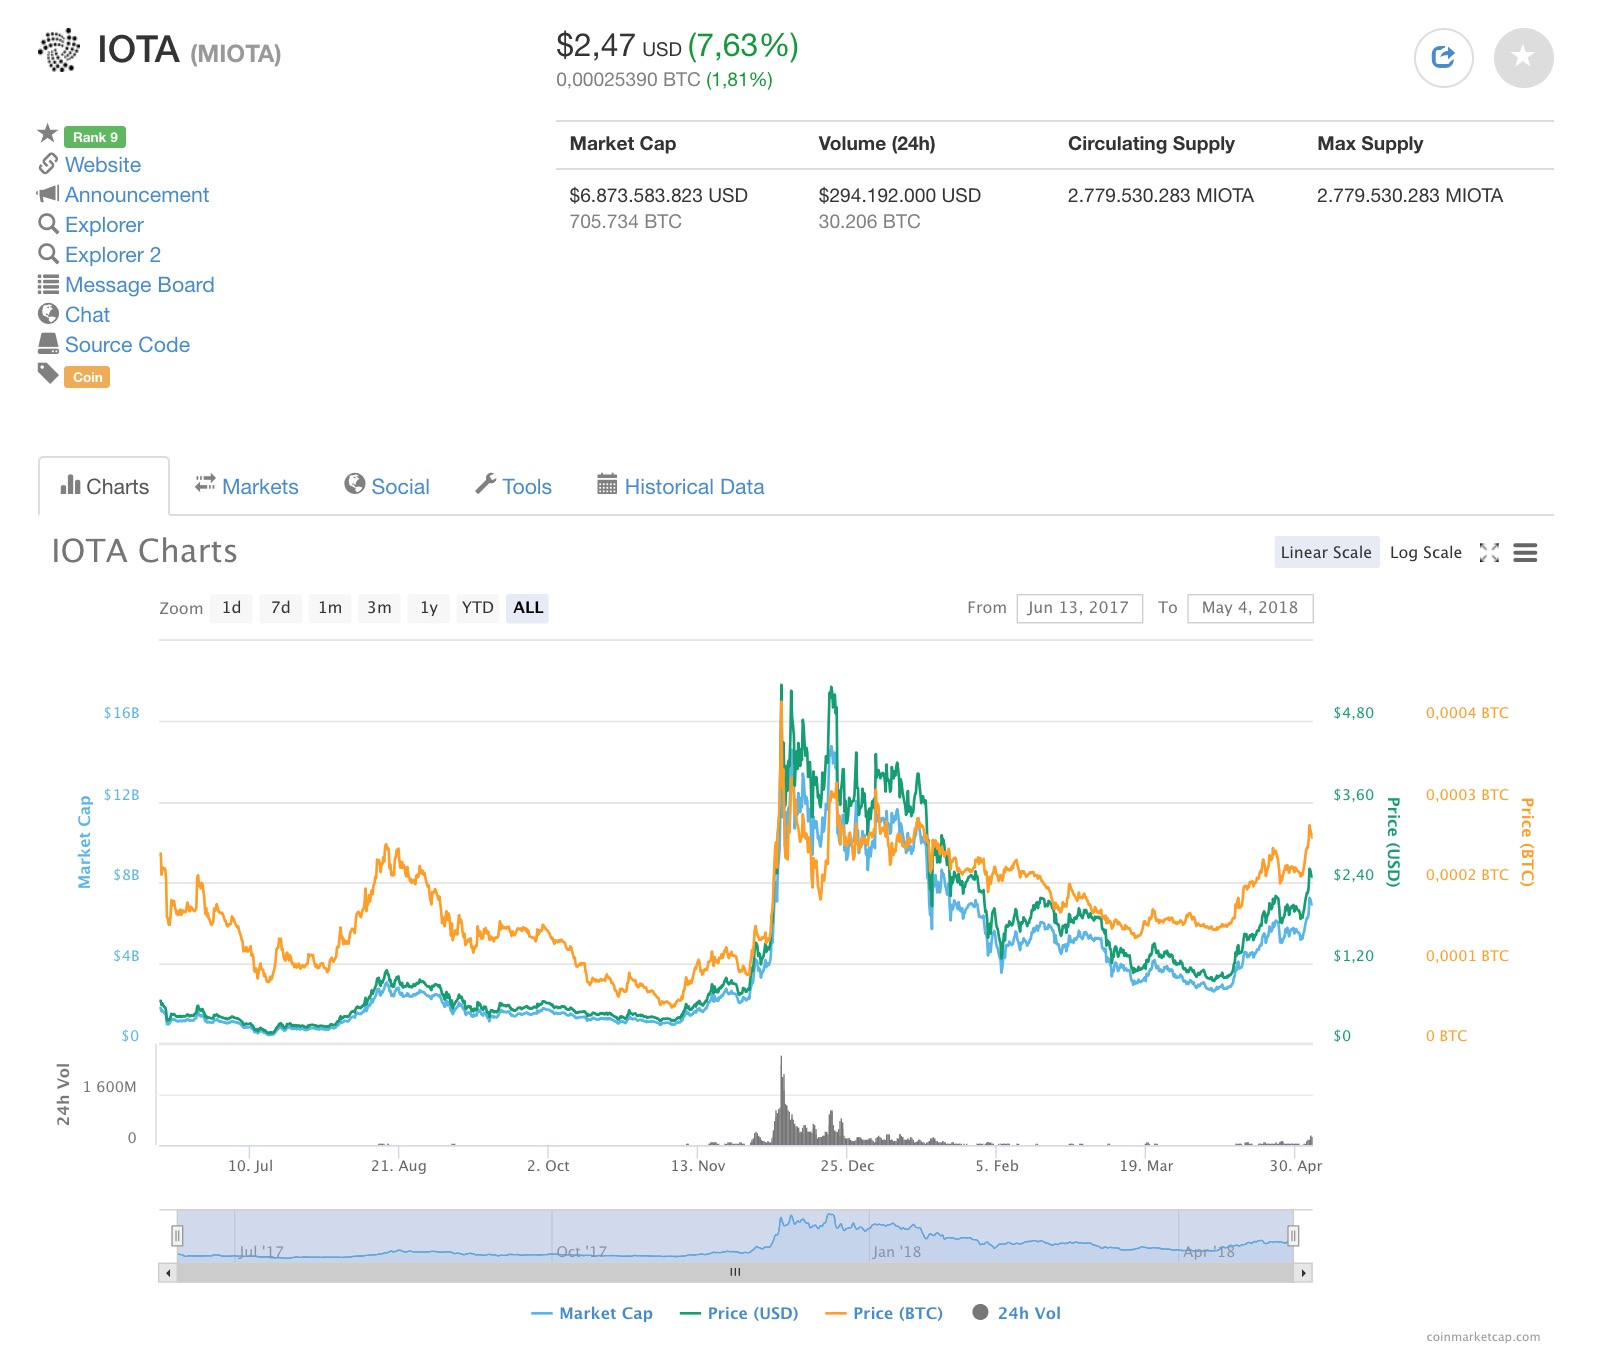Viewport: 1604px width, 1350px height.
Task: Click the 0,00025390 BTC price text
Action: (x=628, y=80)
